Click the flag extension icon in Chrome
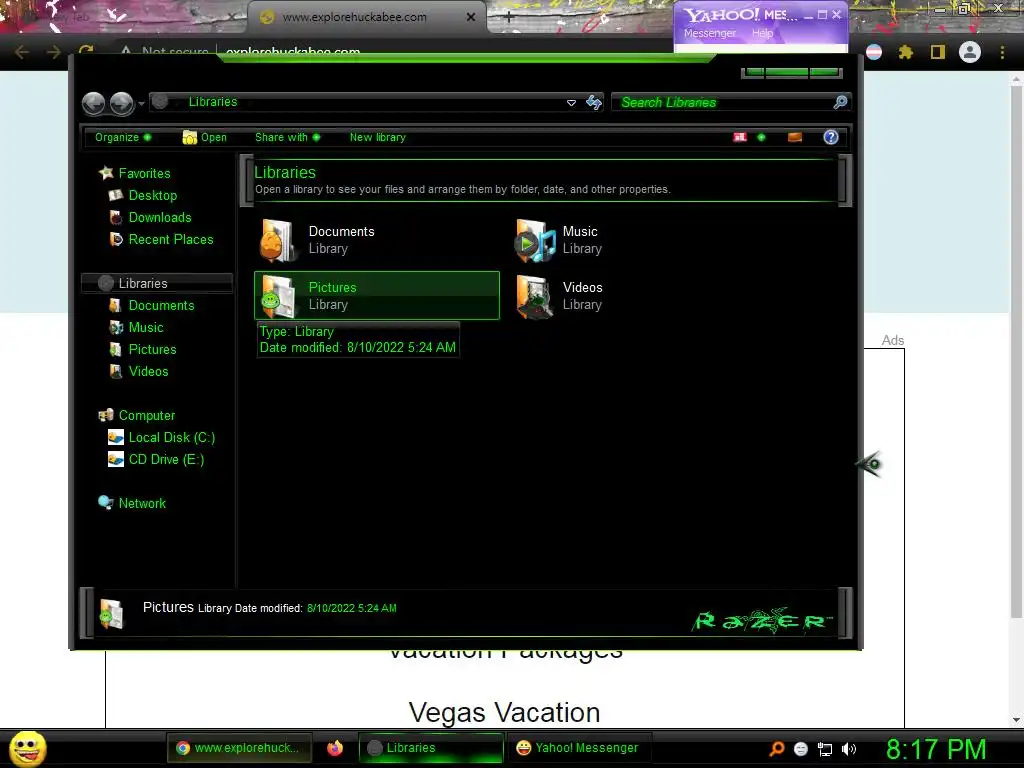 (874, 52)
